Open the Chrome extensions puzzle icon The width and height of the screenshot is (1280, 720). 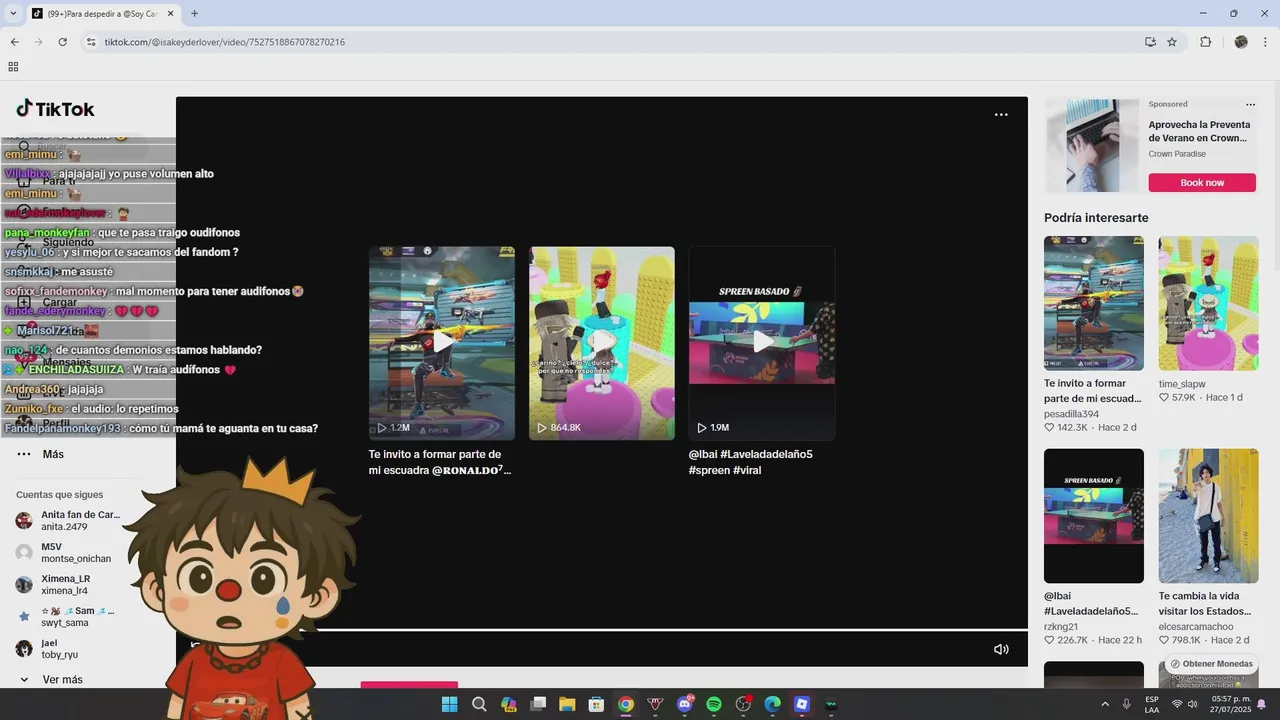(1205, 42)
